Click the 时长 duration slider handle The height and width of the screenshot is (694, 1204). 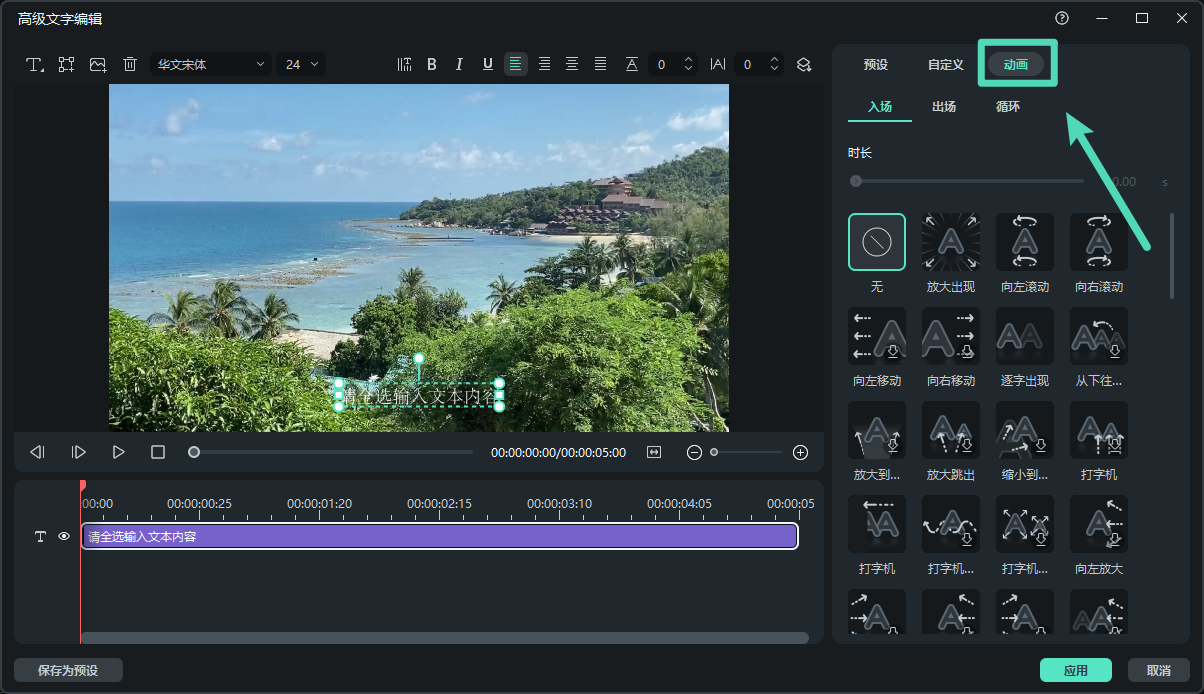pos(856,181)
